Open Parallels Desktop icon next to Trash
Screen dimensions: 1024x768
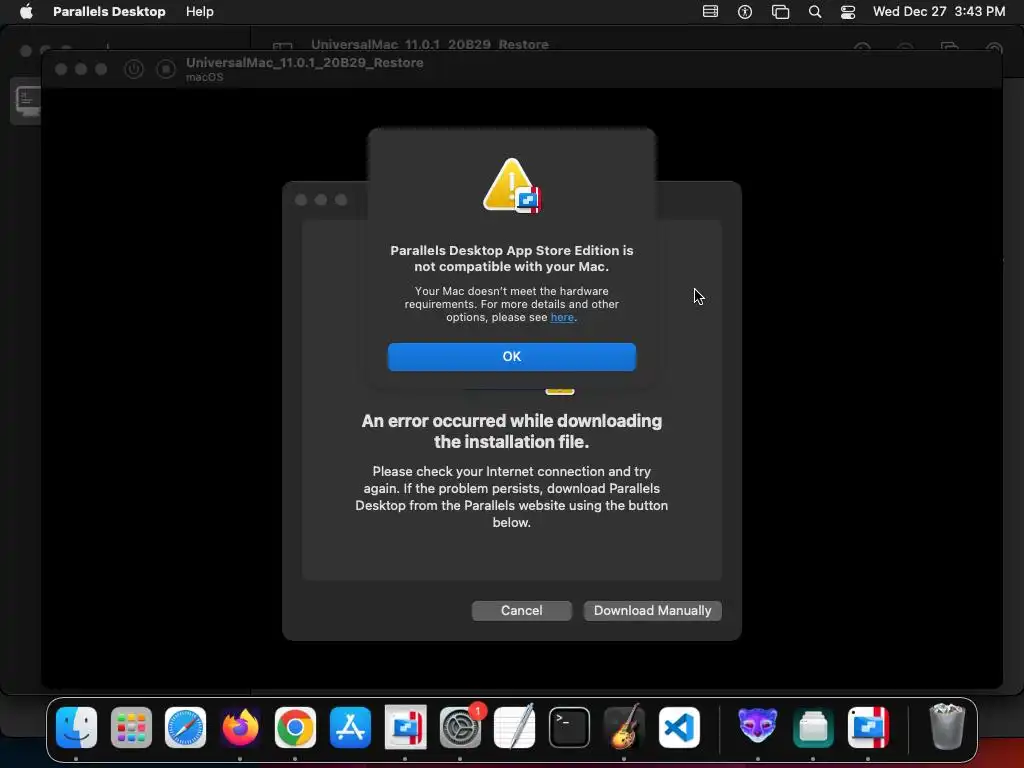coord(868,728)
